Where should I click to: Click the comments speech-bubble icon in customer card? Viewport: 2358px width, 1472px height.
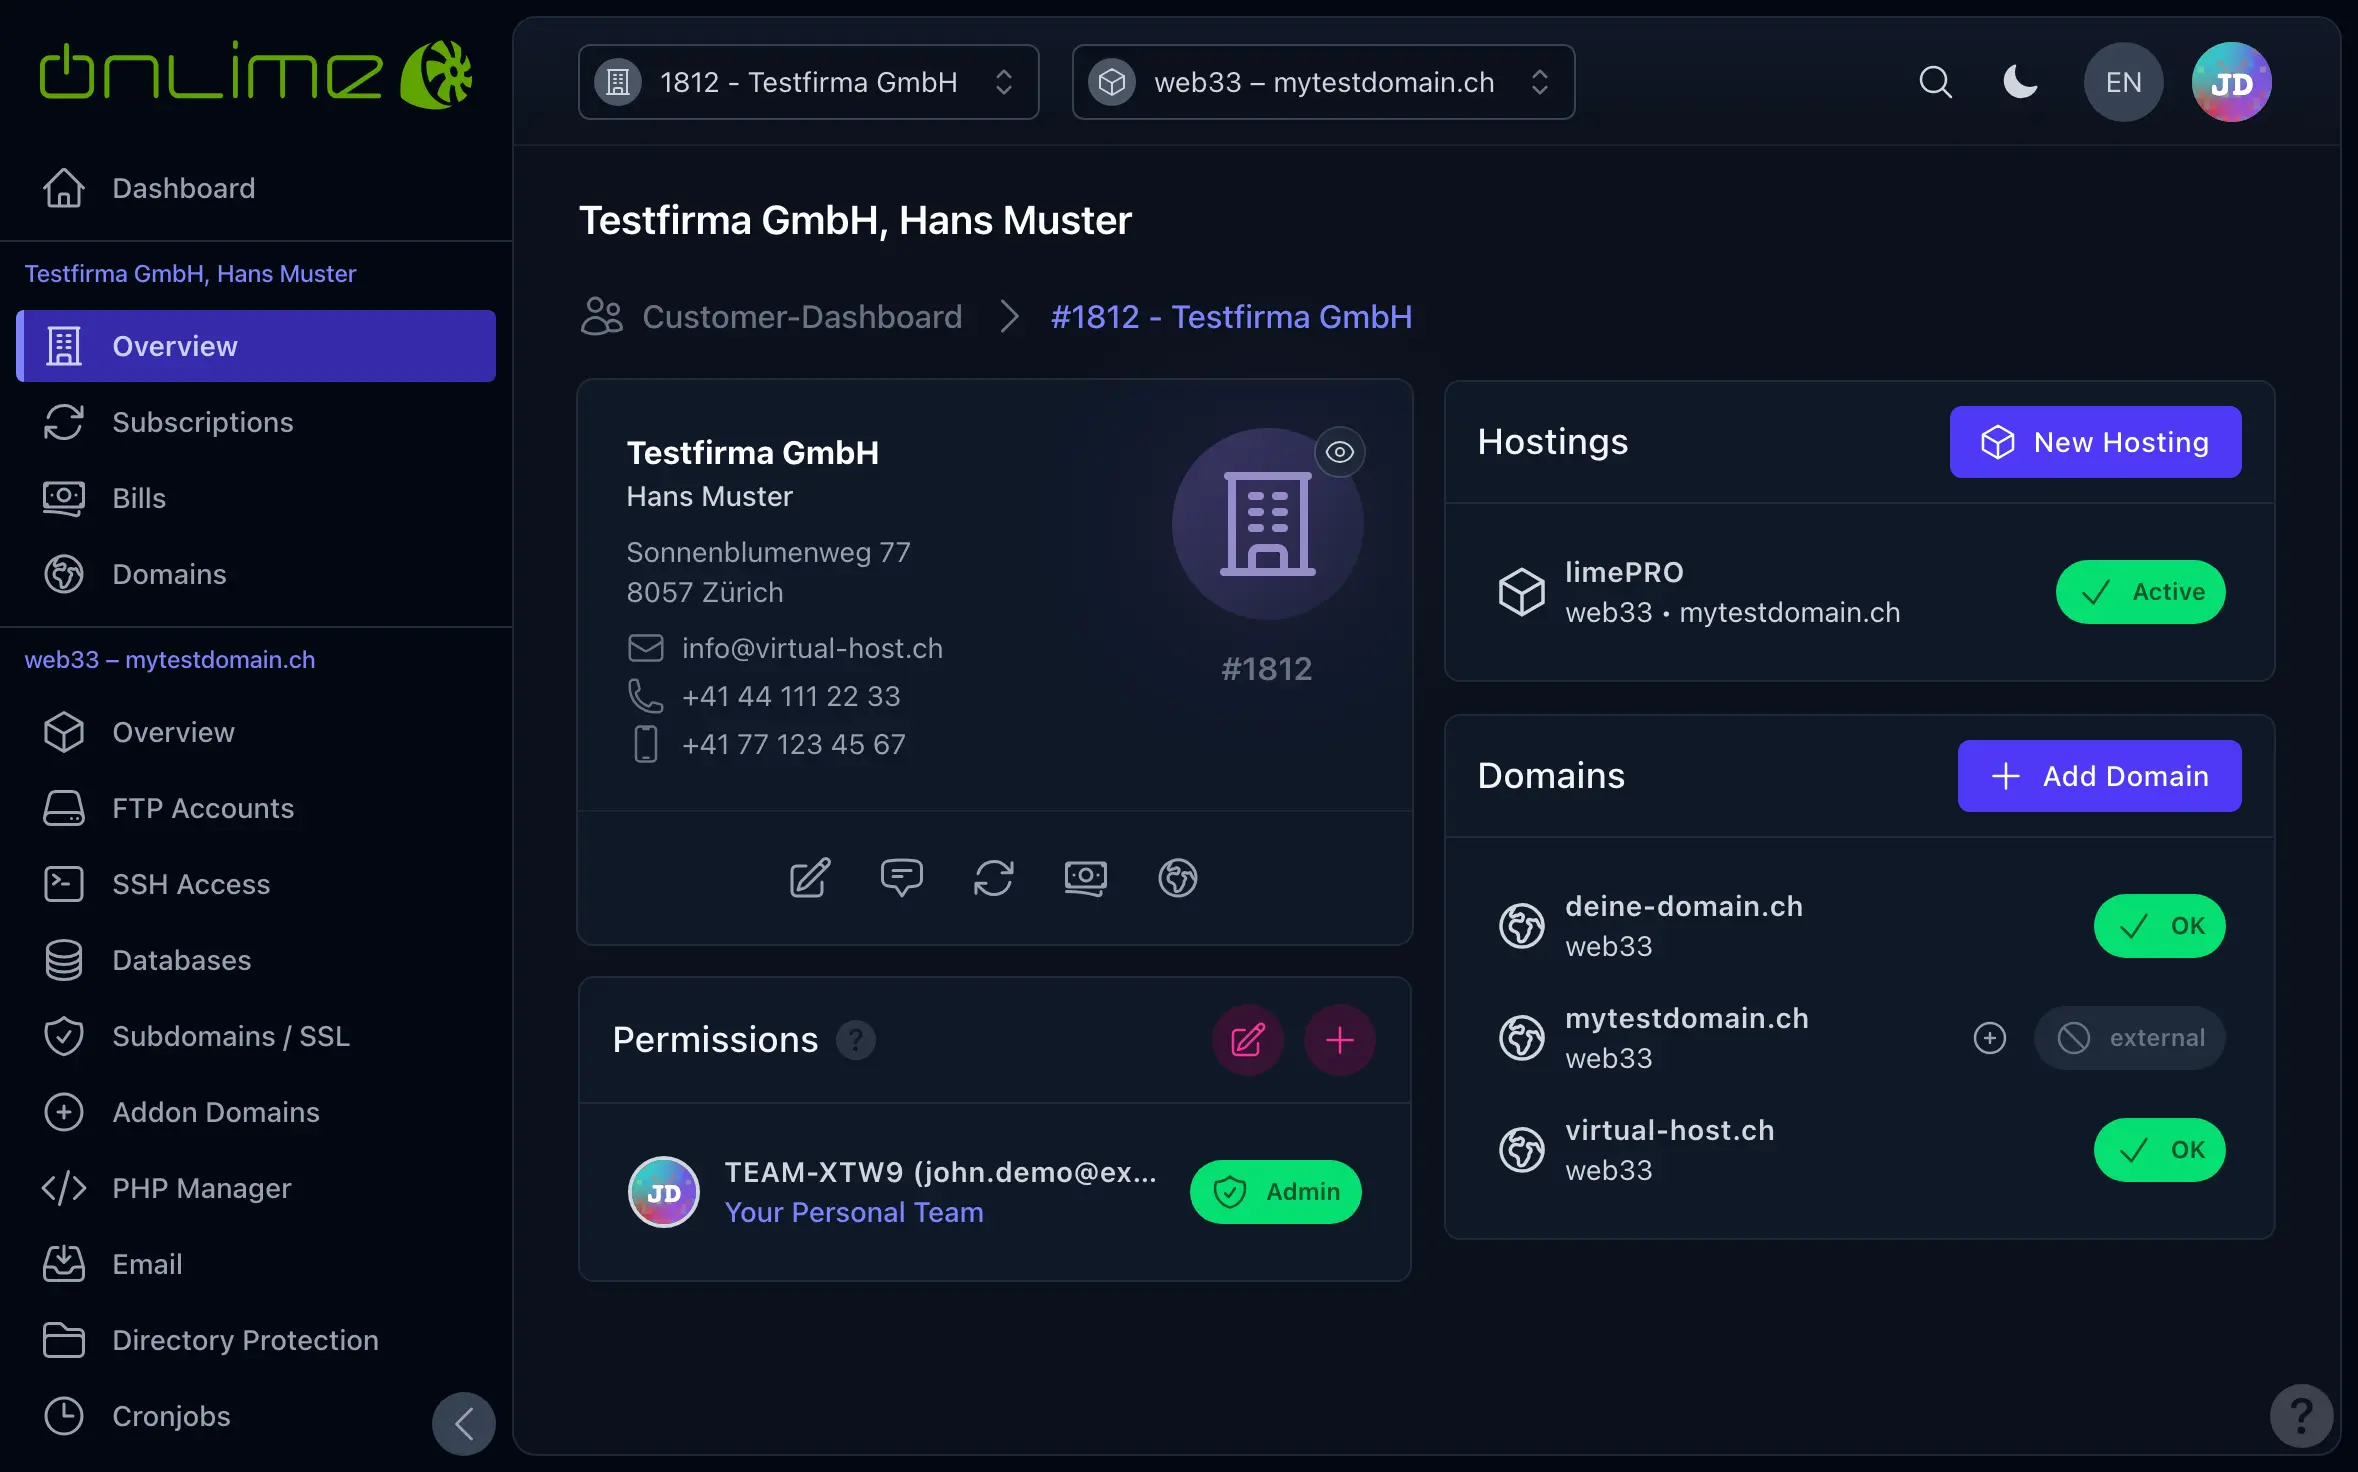tap(902, 878)
